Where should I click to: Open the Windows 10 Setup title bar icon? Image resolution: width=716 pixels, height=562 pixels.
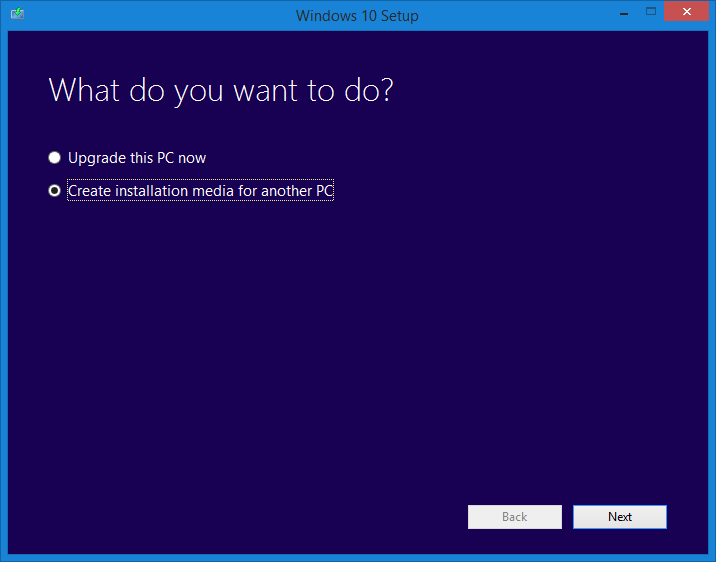(17, 13)
